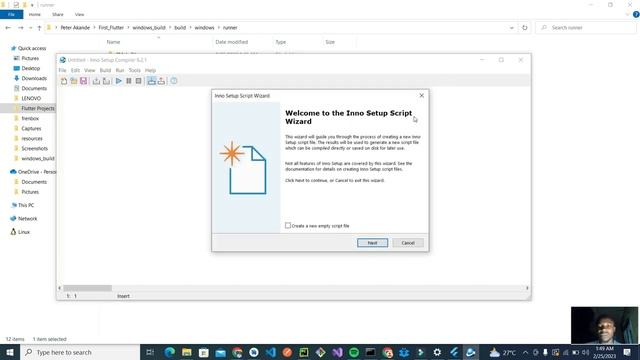Open the notification center icon

627,352
